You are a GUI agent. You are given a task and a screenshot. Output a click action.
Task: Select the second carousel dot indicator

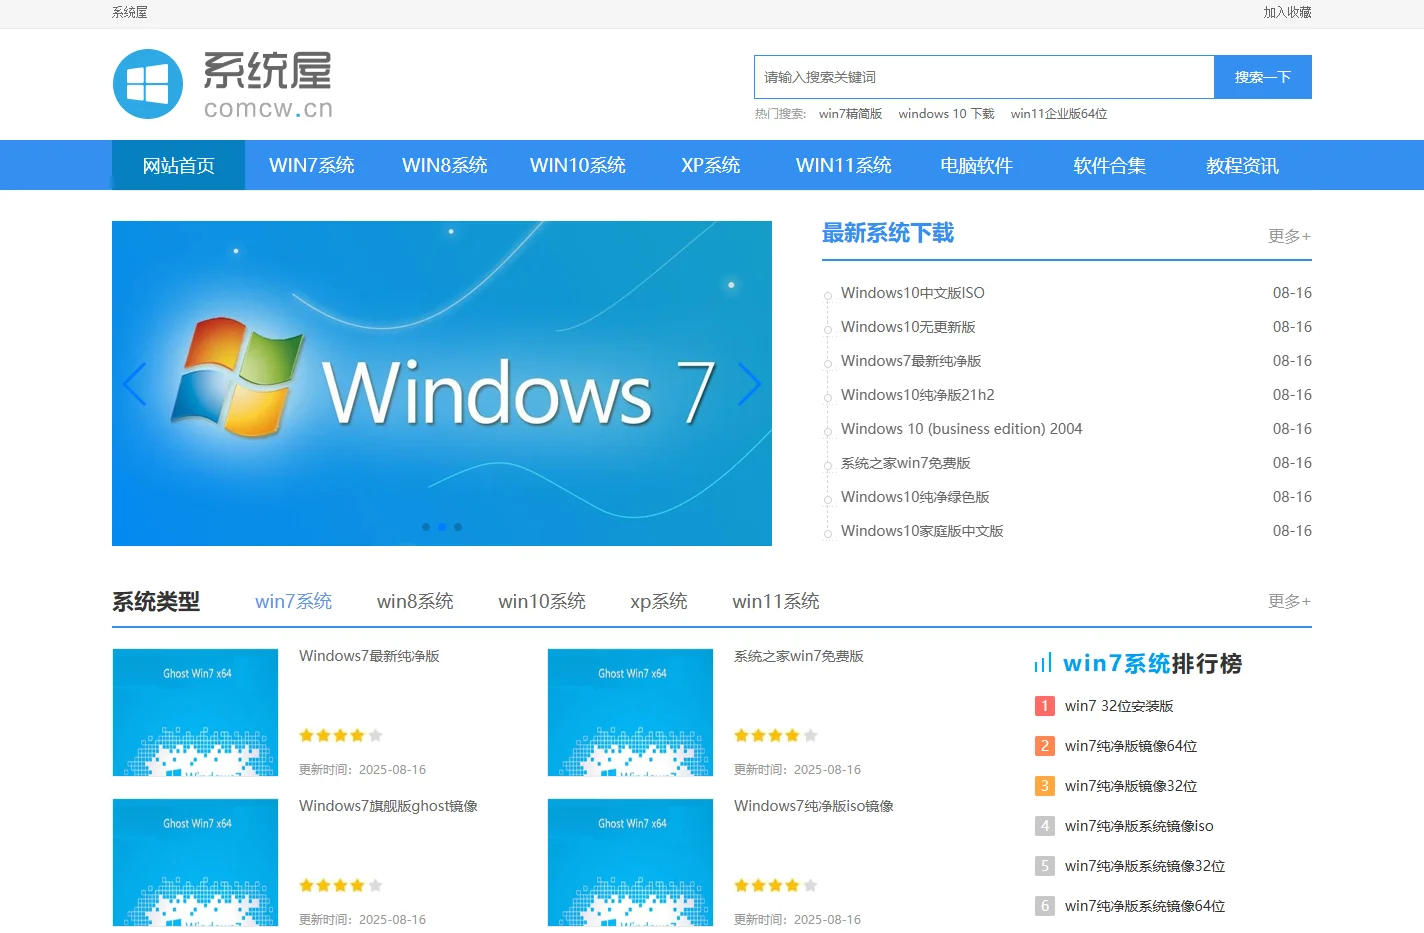tap(442, 527)
